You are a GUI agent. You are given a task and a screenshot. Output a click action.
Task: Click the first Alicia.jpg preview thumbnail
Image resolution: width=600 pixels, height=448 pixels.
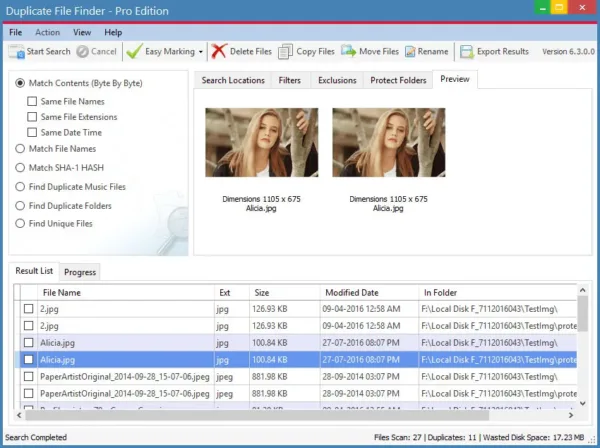[261, 142]
